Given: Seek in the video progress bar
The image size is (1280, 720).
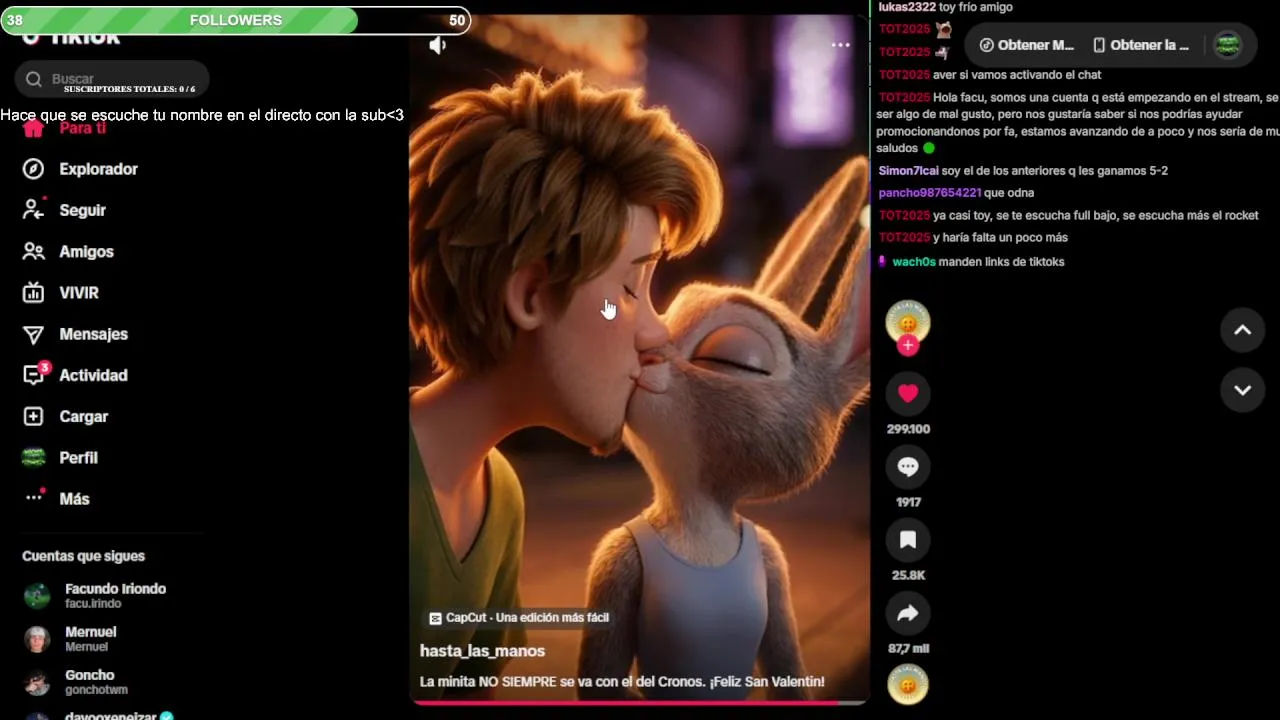Looking at the screenshot, I should click(639, 702).
